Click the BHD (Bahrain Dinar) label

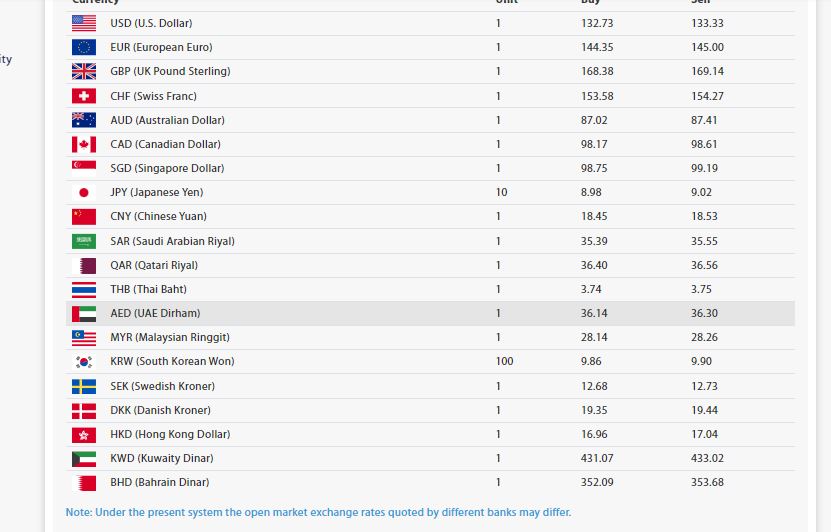coord(160,482)
